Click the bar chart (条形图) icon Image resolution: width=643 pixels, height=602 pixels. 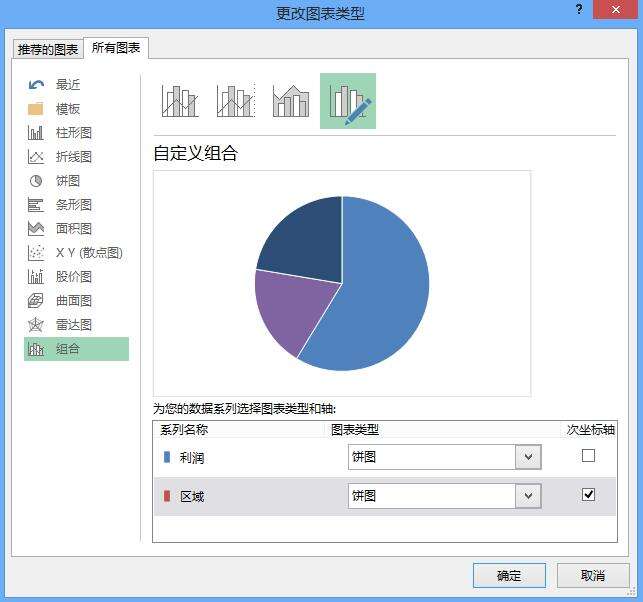(x=36, y=205)
